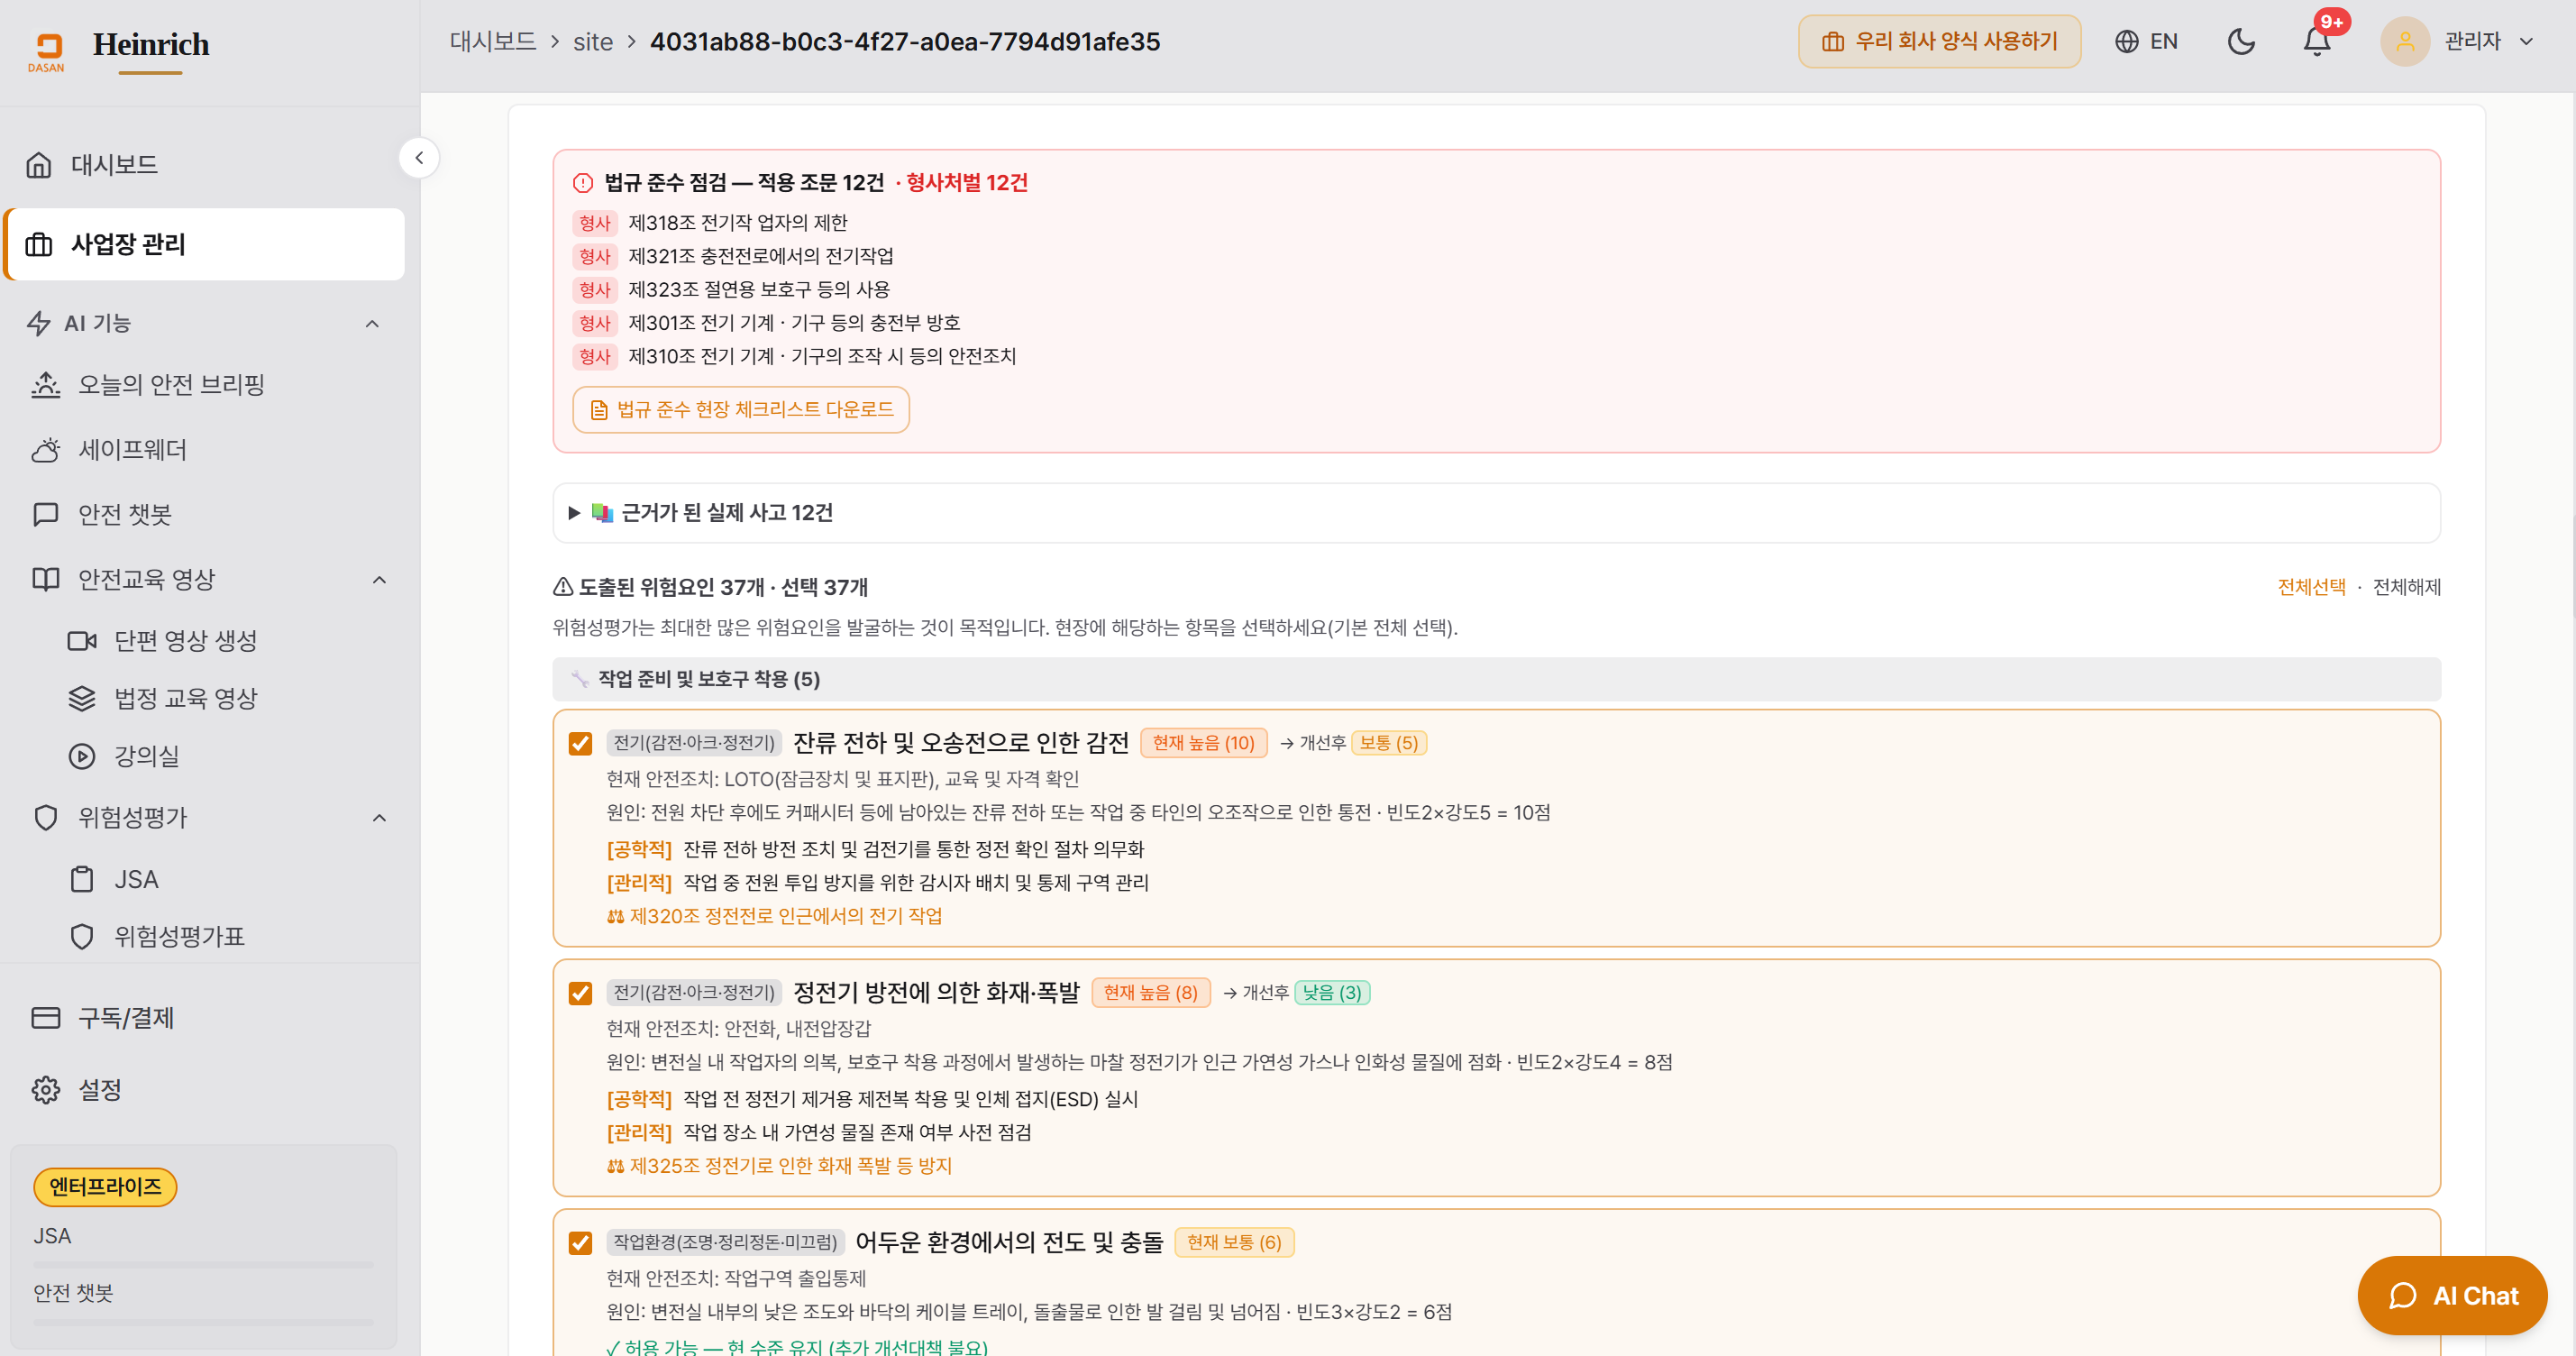The width and height of the screenshot is (2576, 1356).
Task: Click the site breadcrumb segment
Action: coord(593,41)
